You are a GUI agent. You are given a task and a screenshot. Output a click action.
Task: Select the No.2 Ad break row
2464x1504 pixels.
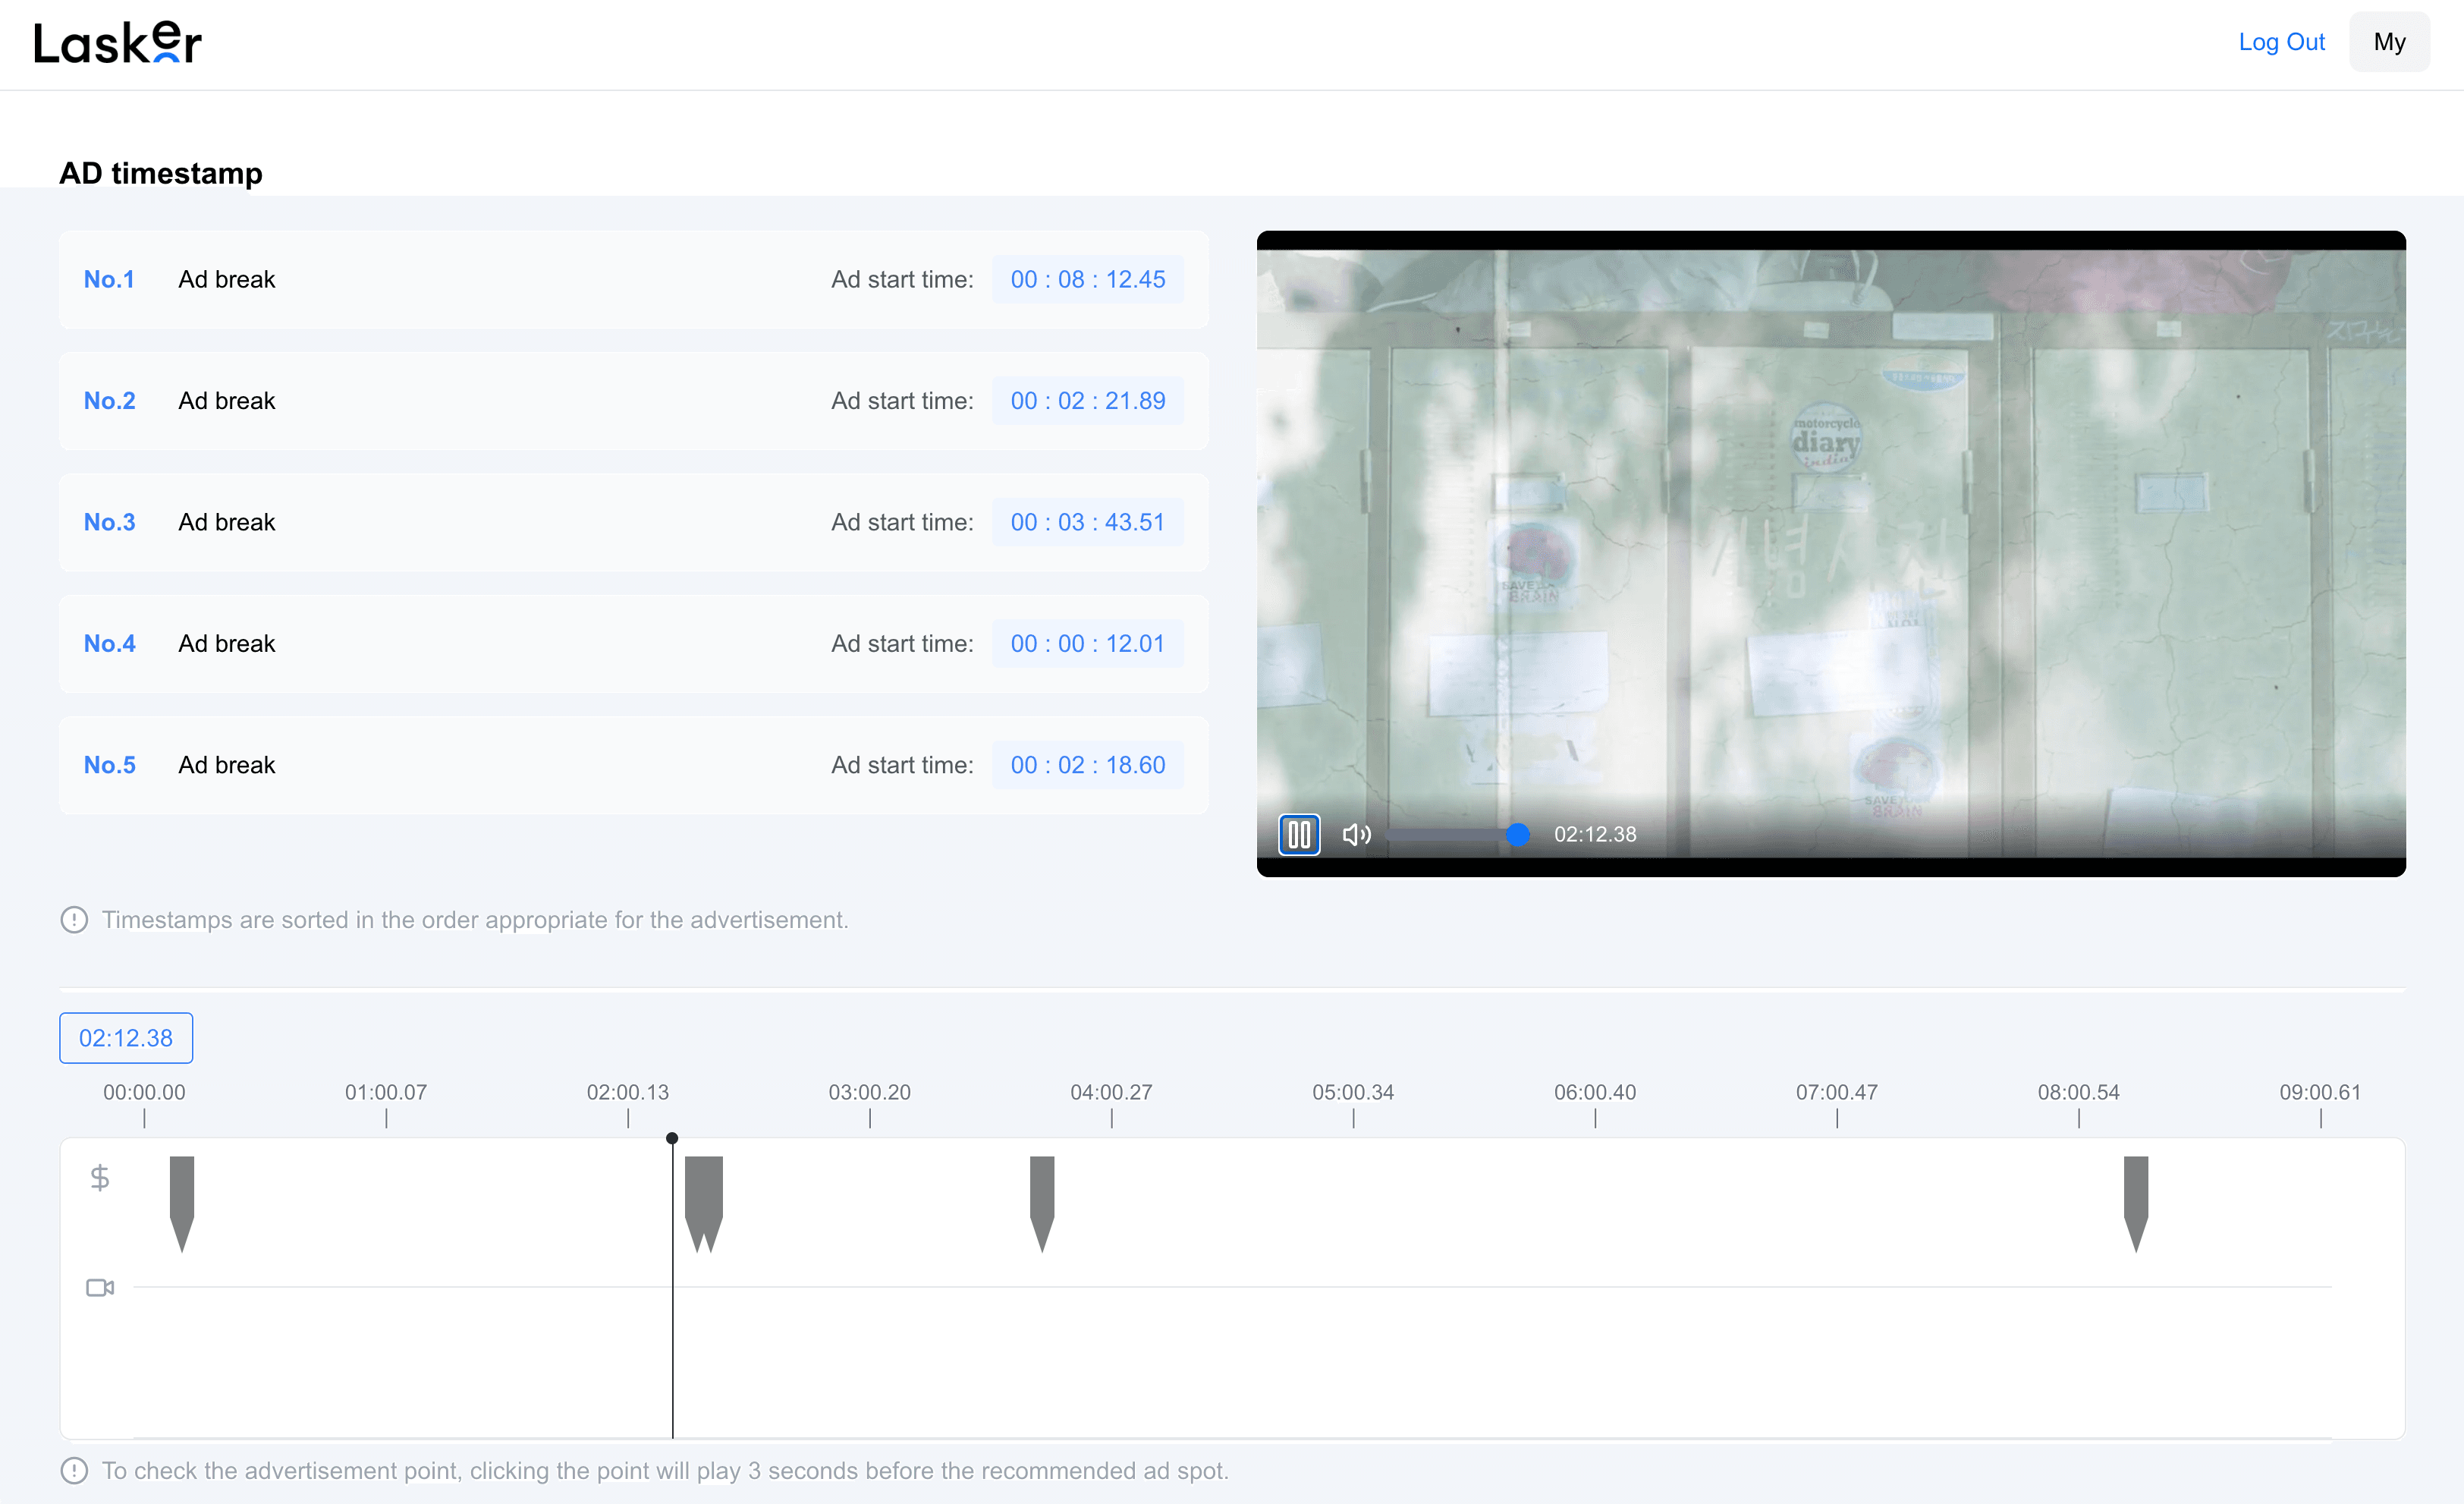point(634,401)
